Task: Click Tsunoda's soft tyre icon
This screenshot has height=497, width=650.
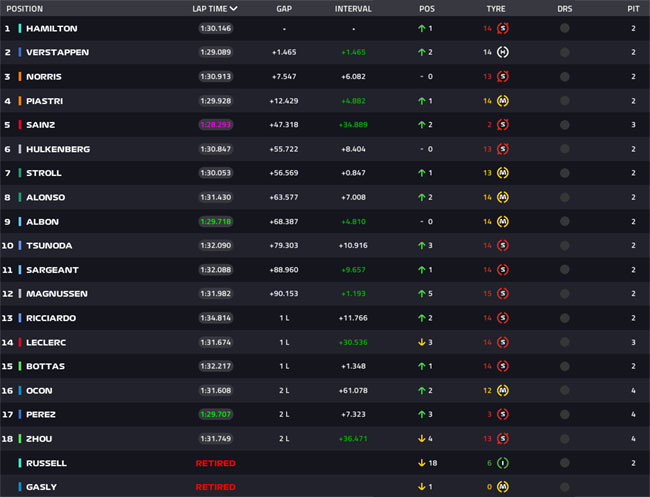Action: (503, 245)
